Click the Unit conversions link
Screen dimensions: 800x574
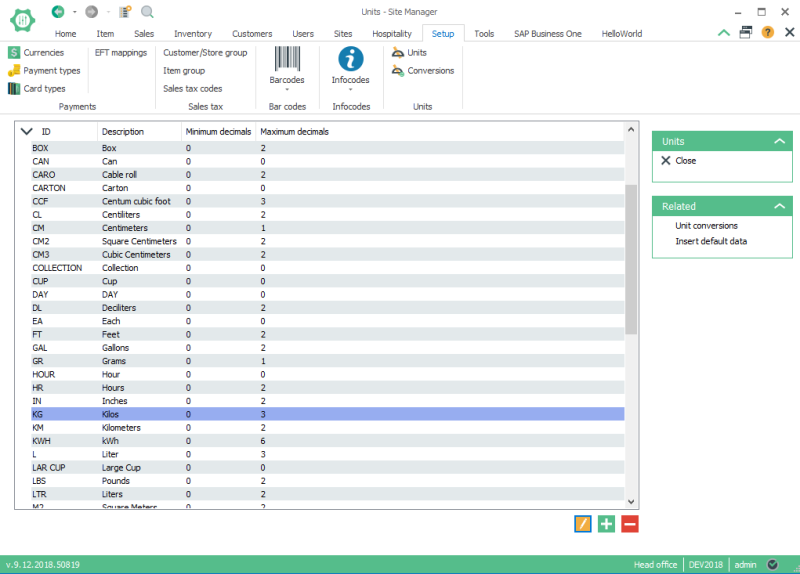[706, 226]
